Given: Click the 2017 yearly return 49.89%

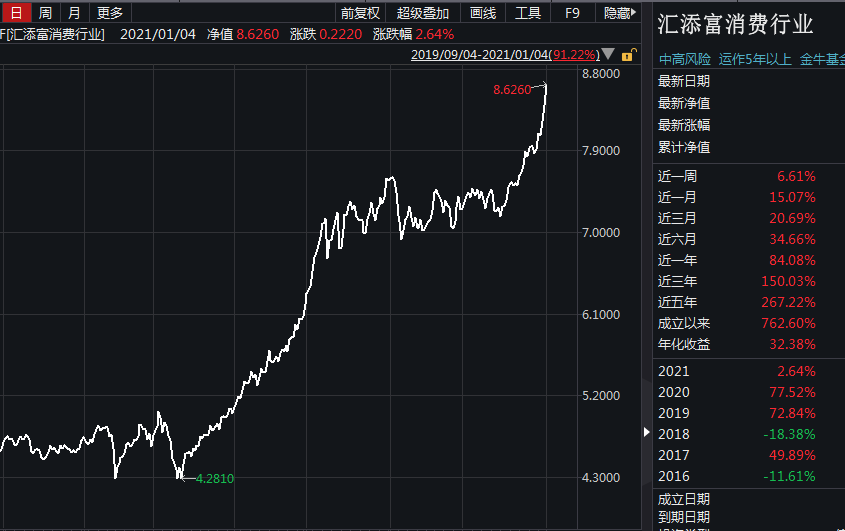Looking at the screenshot, I should tap(792, 455).
